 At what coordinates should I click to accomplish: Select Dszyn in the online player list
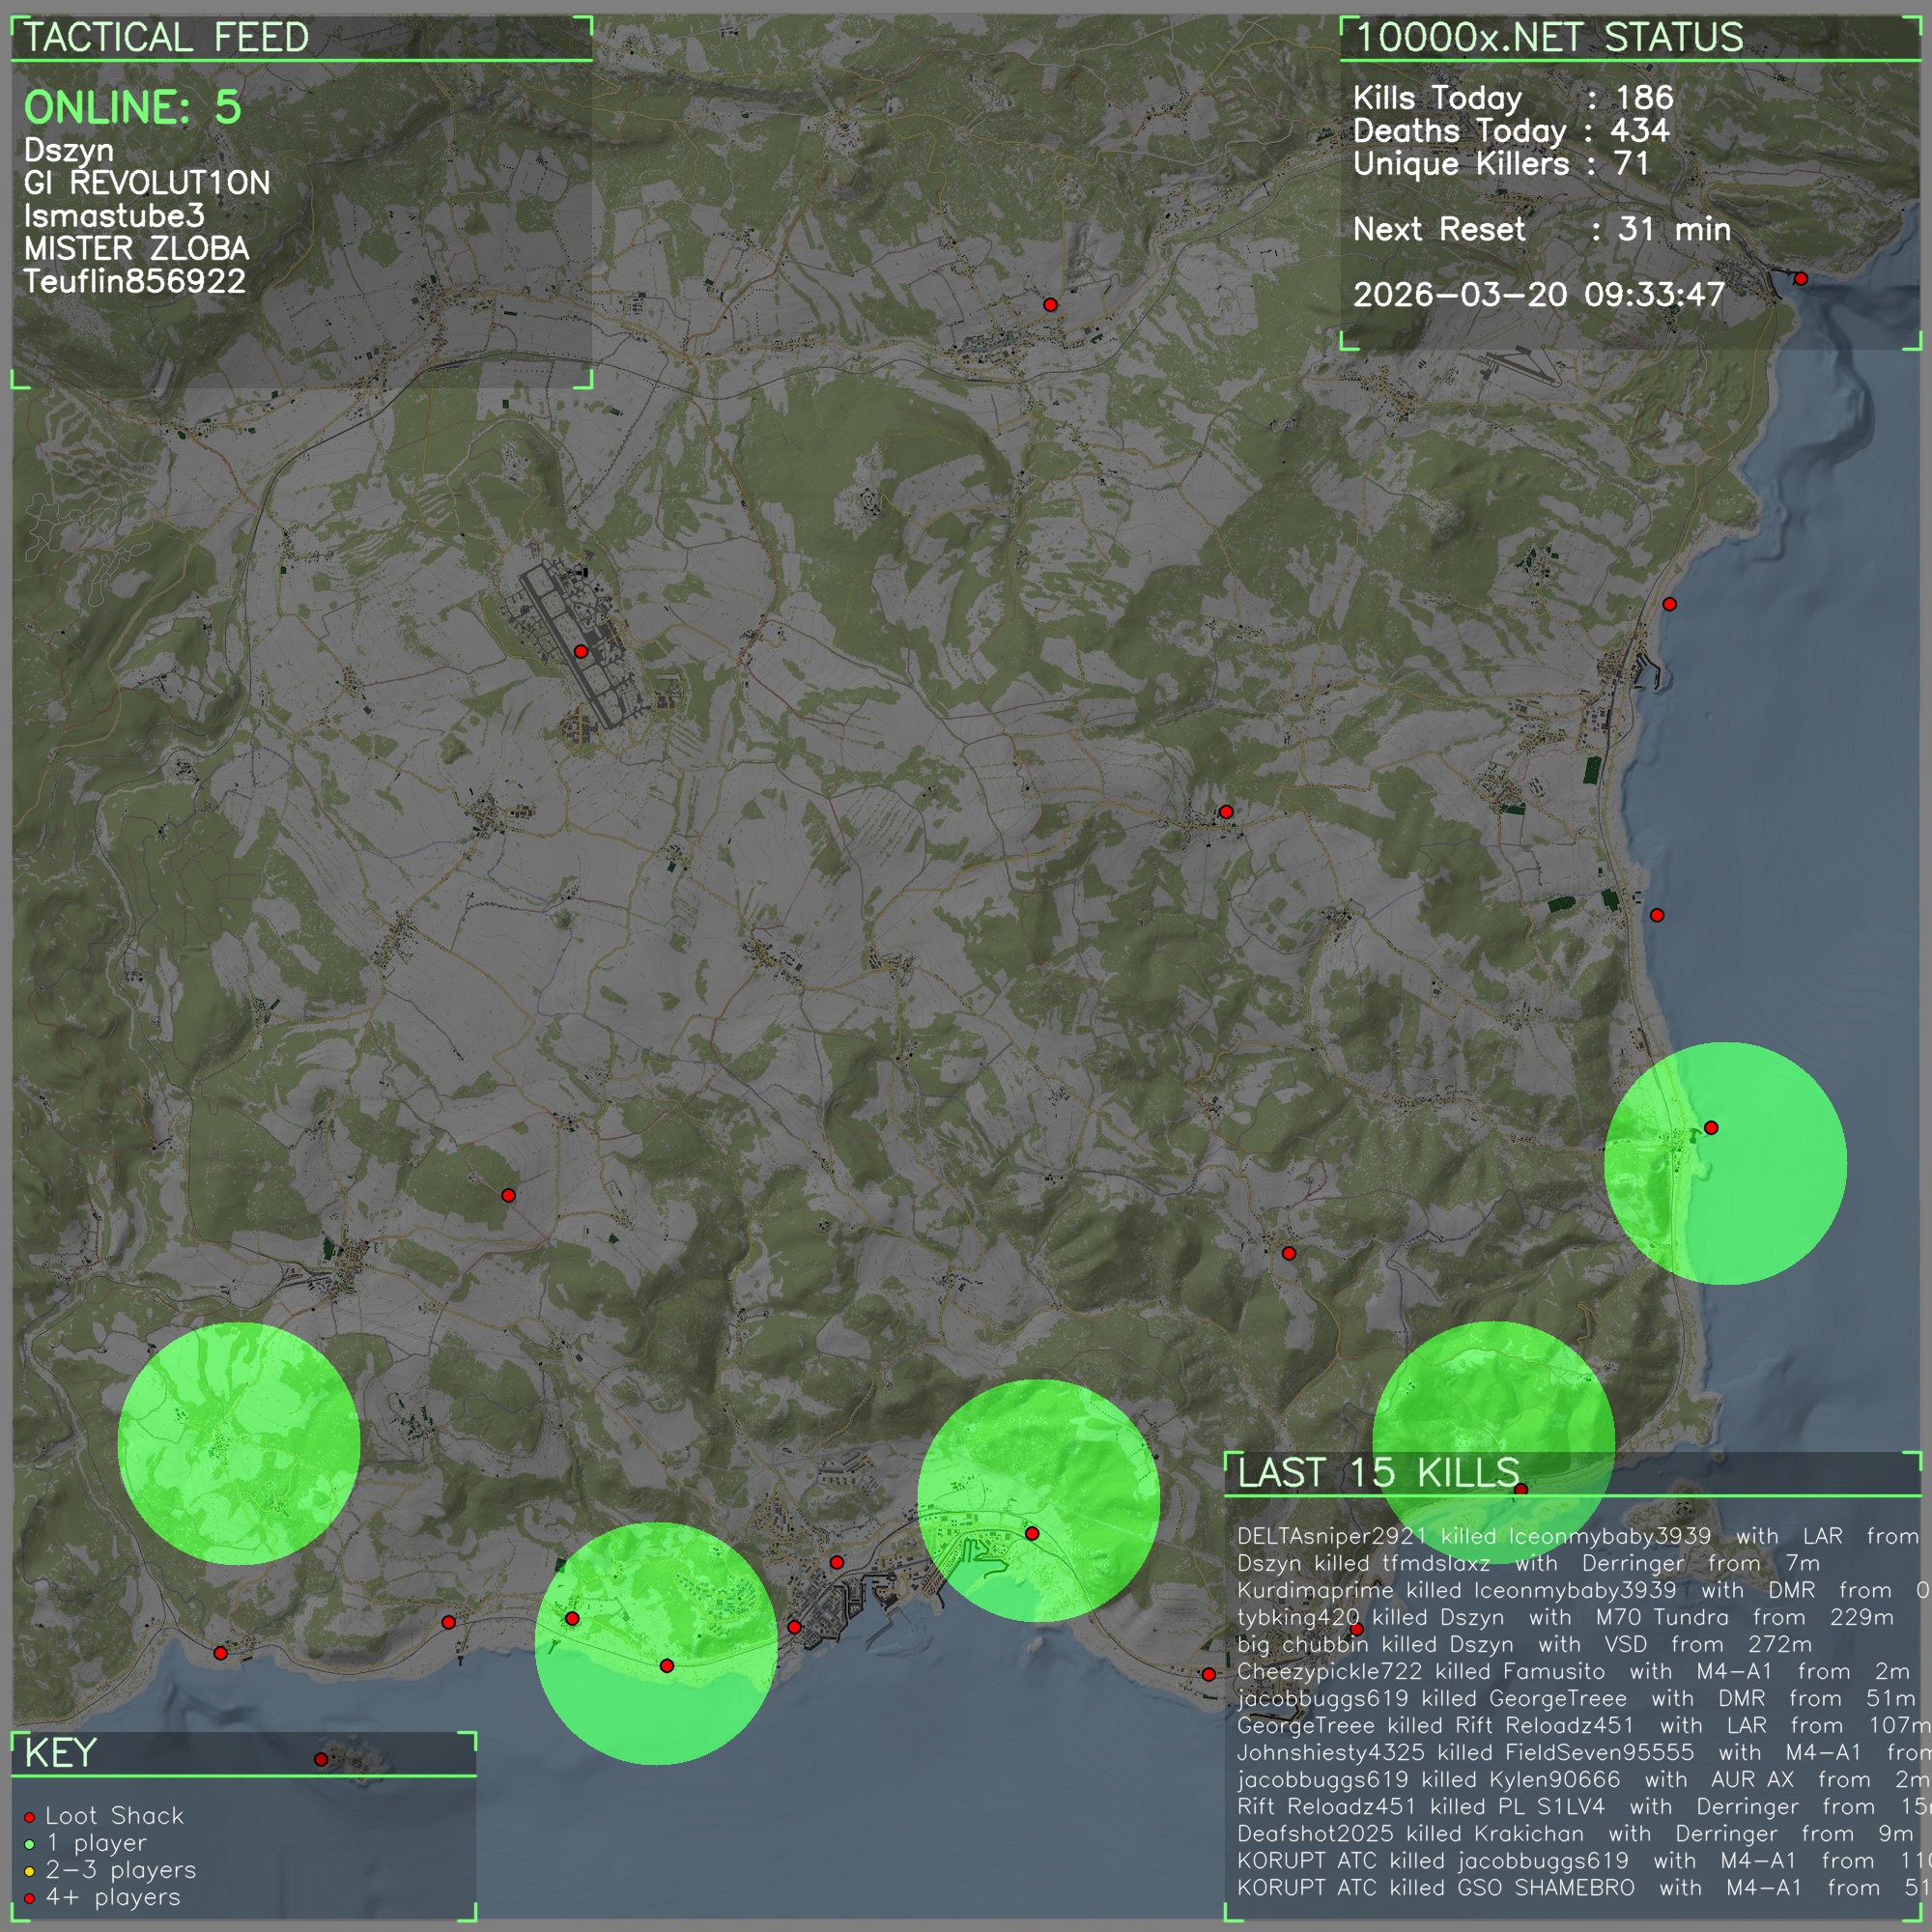click(69, 151)
